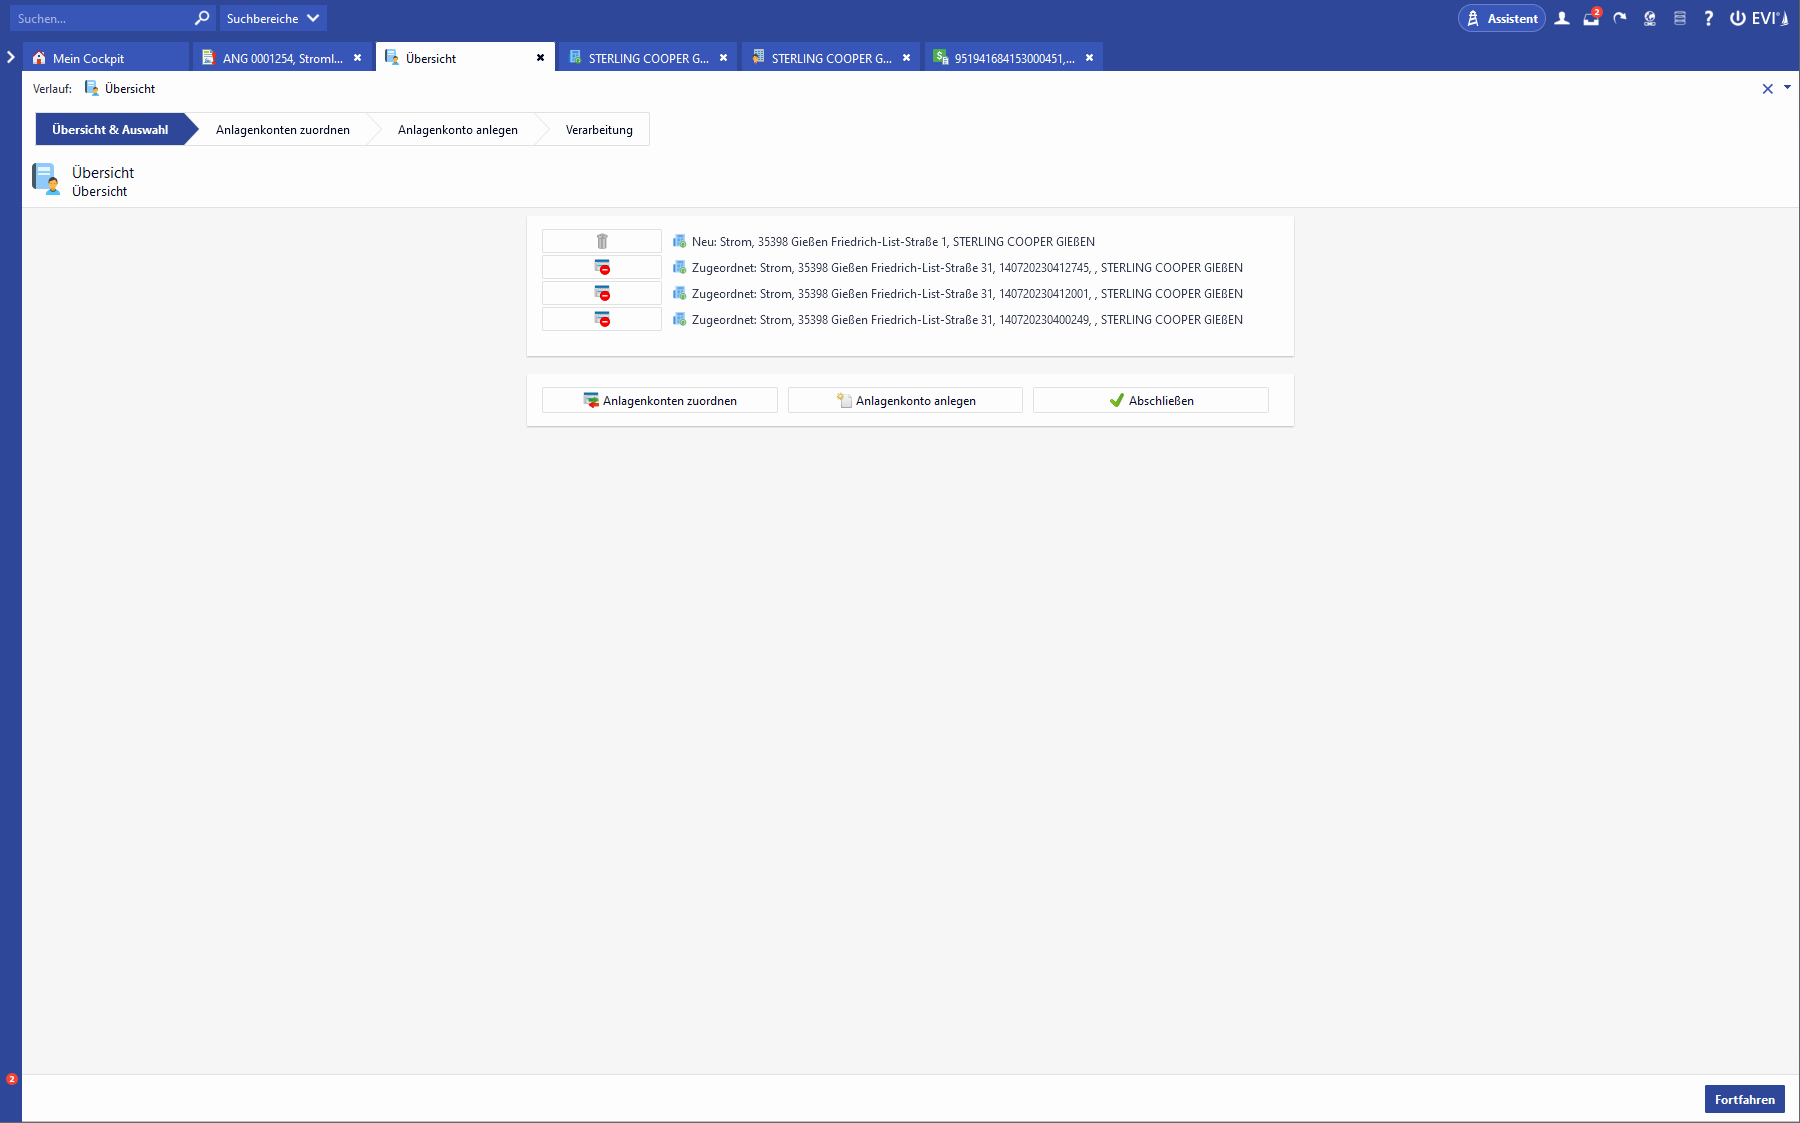
Task: Remove assignment for account 140720230400249
Action: [x=602, y=319]
